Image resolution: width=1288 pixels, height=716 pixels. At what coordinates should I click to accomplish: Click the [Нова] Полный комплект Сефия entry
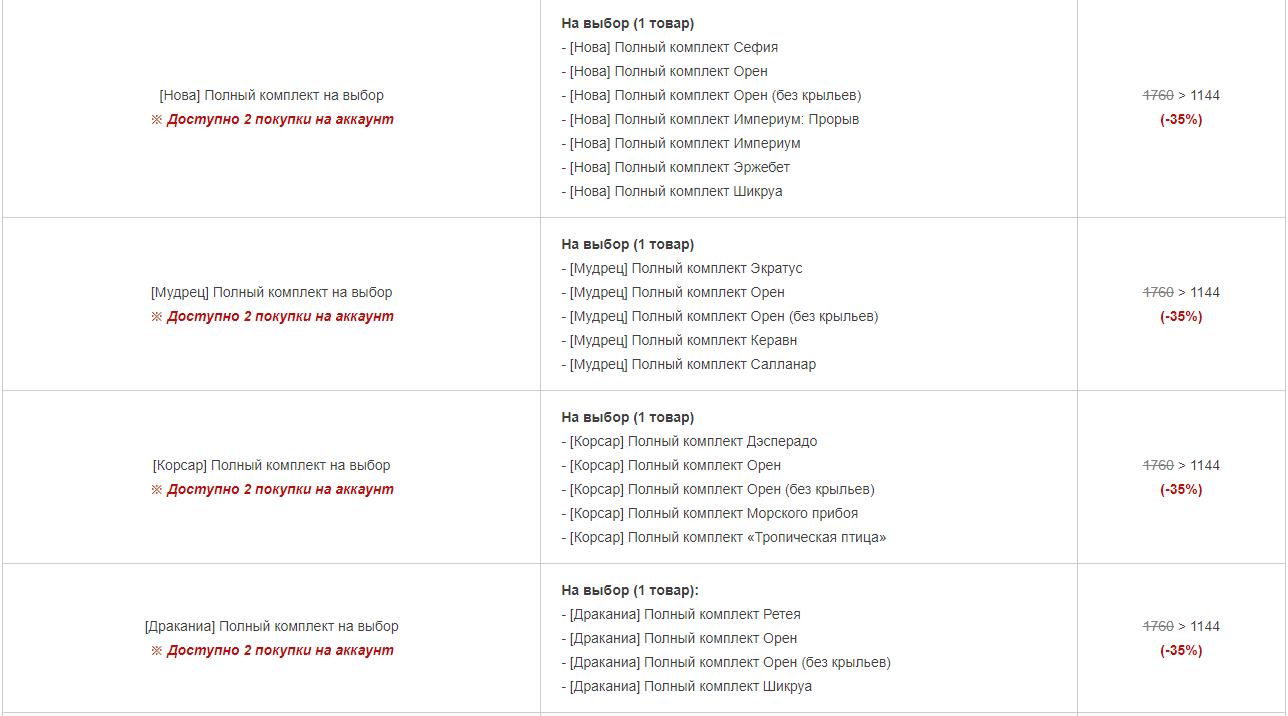point(670,47)
